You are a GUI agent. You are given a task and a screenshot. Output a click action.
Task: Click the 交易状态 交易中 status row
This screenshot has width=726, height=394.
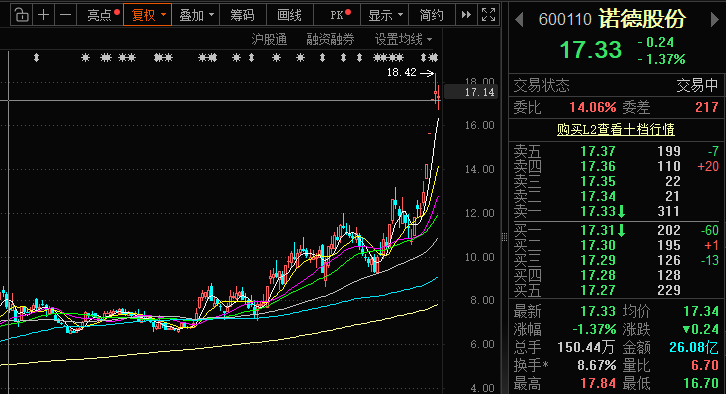pos(616,85)
